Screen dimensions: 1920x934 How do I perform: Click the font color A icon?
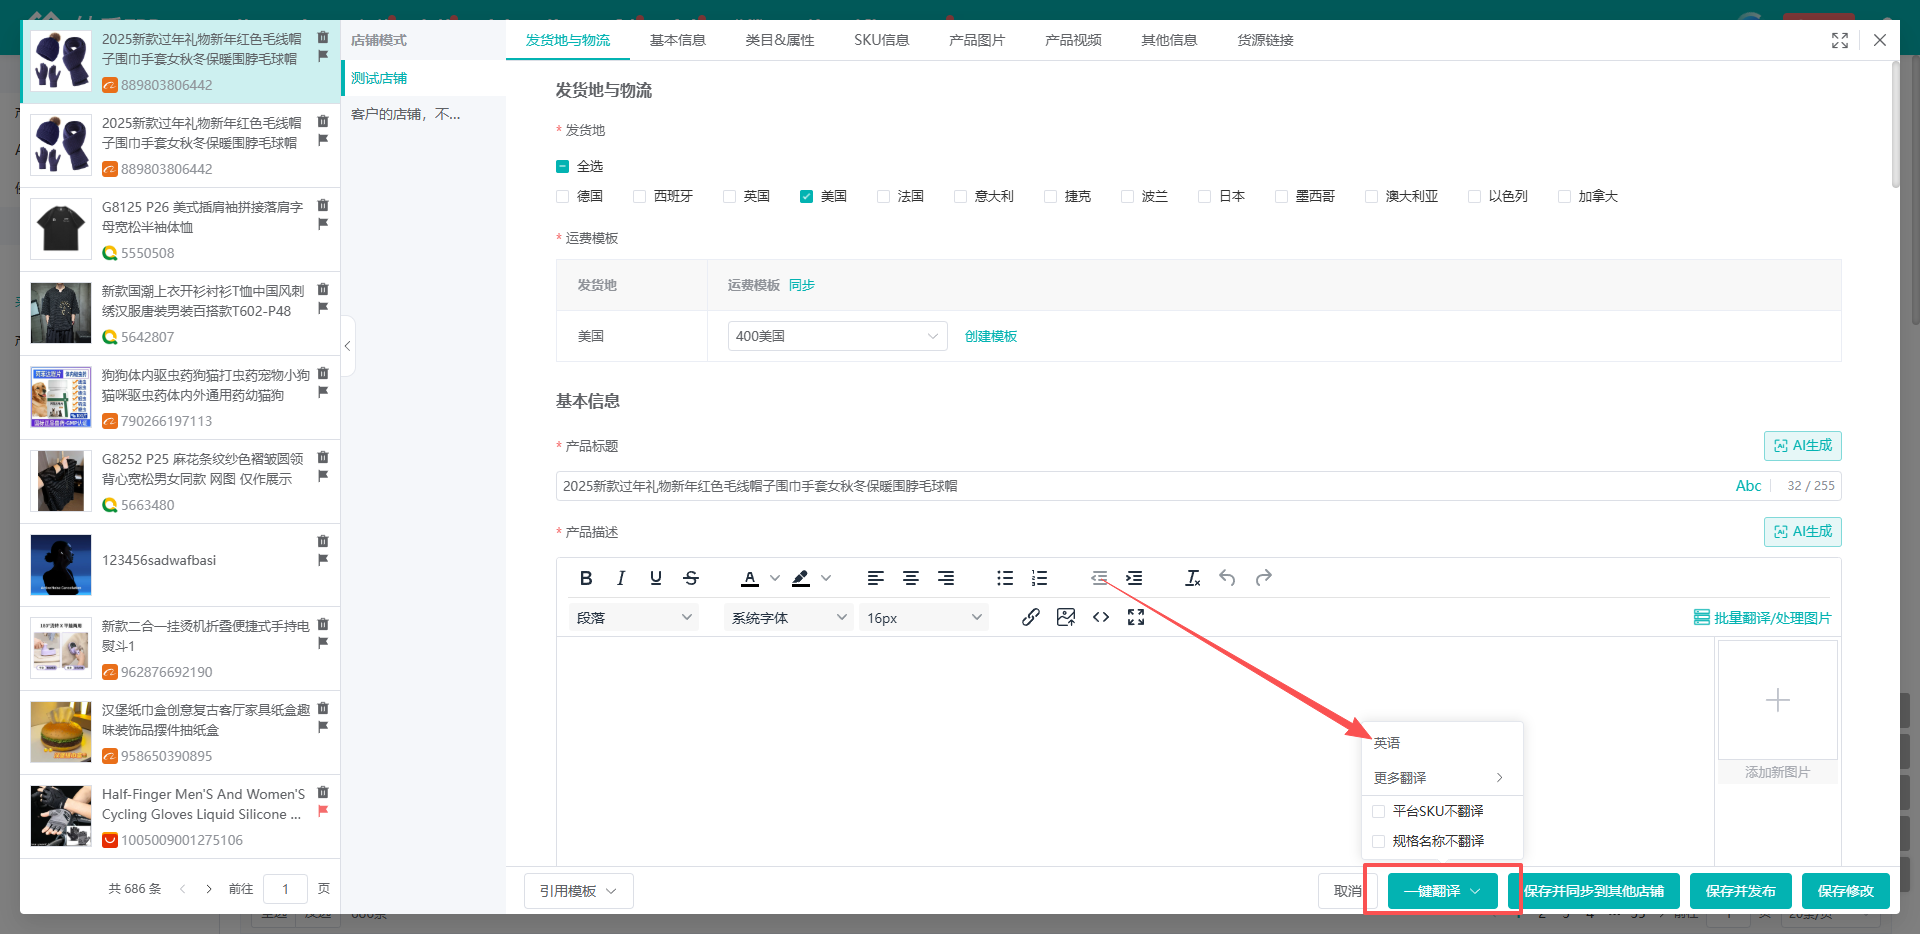click(750, 578)
